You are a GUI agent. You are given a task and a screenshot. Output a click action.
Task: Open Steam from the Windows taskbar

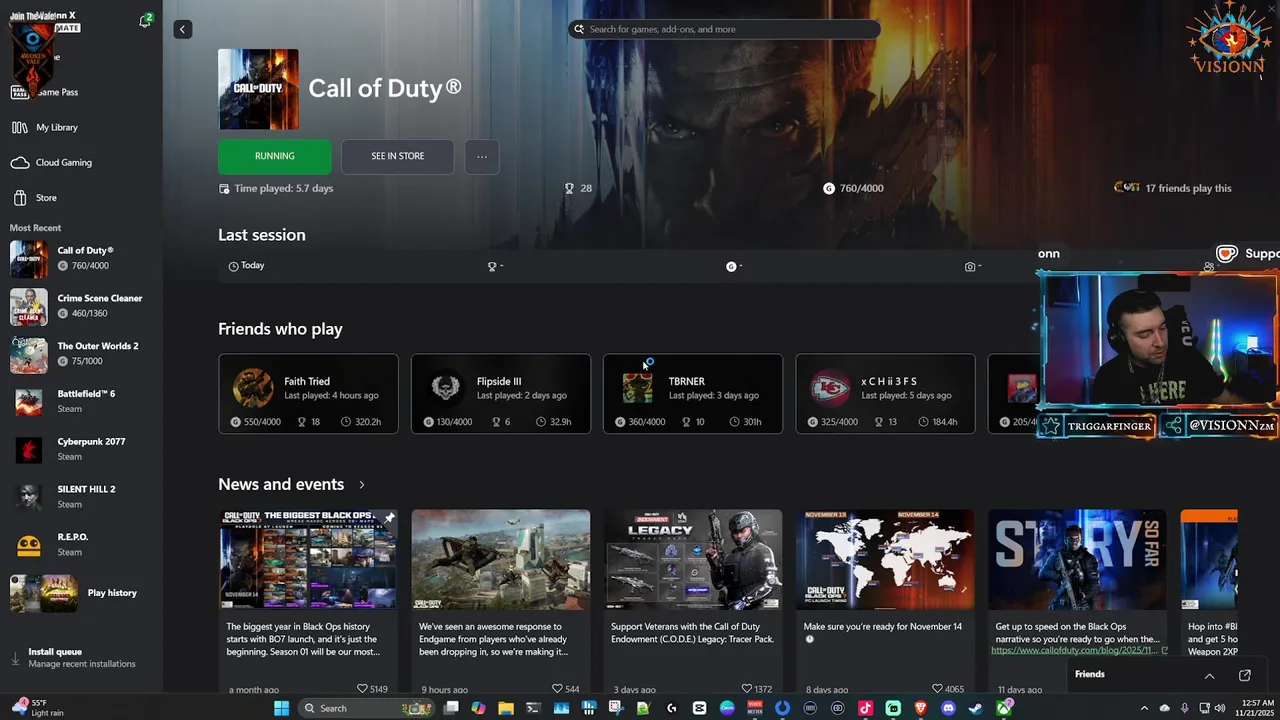click(x=976, y=708)
